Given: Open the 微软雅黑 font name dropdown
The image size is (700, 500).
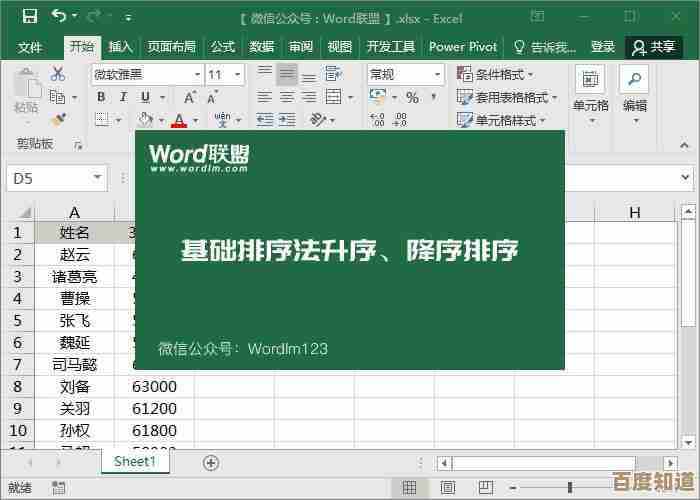Looking at the screenshot, I should [x=196, y=75].
